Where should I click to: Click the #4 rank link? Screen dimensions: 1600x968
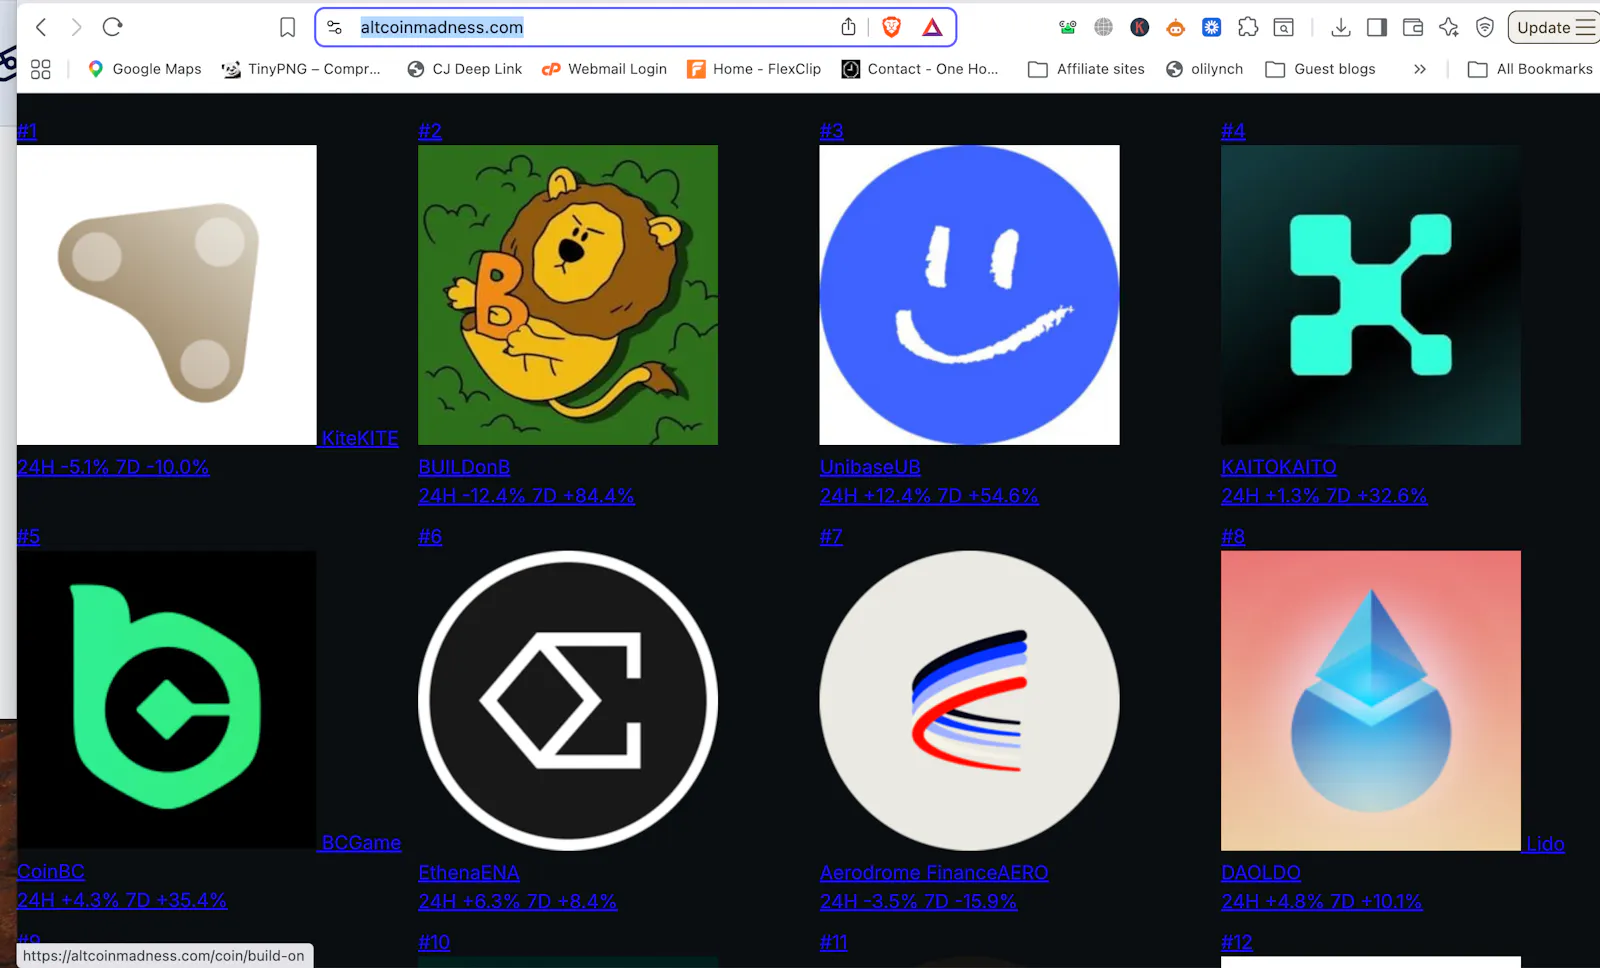click(1233, 131)
